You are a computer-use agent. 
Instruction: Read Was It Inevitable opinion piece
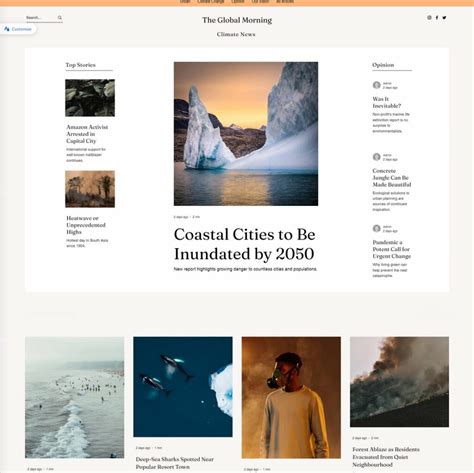[387, 102]
